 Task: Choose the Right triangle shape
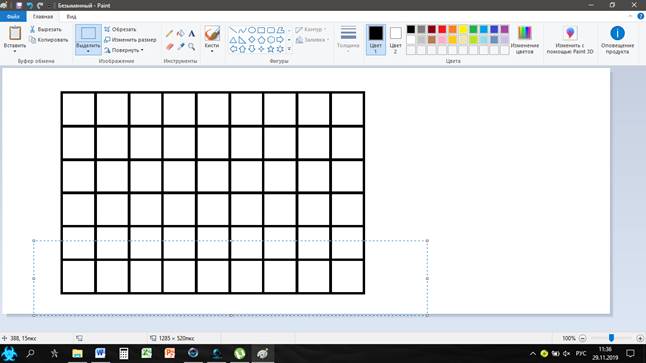242,40
